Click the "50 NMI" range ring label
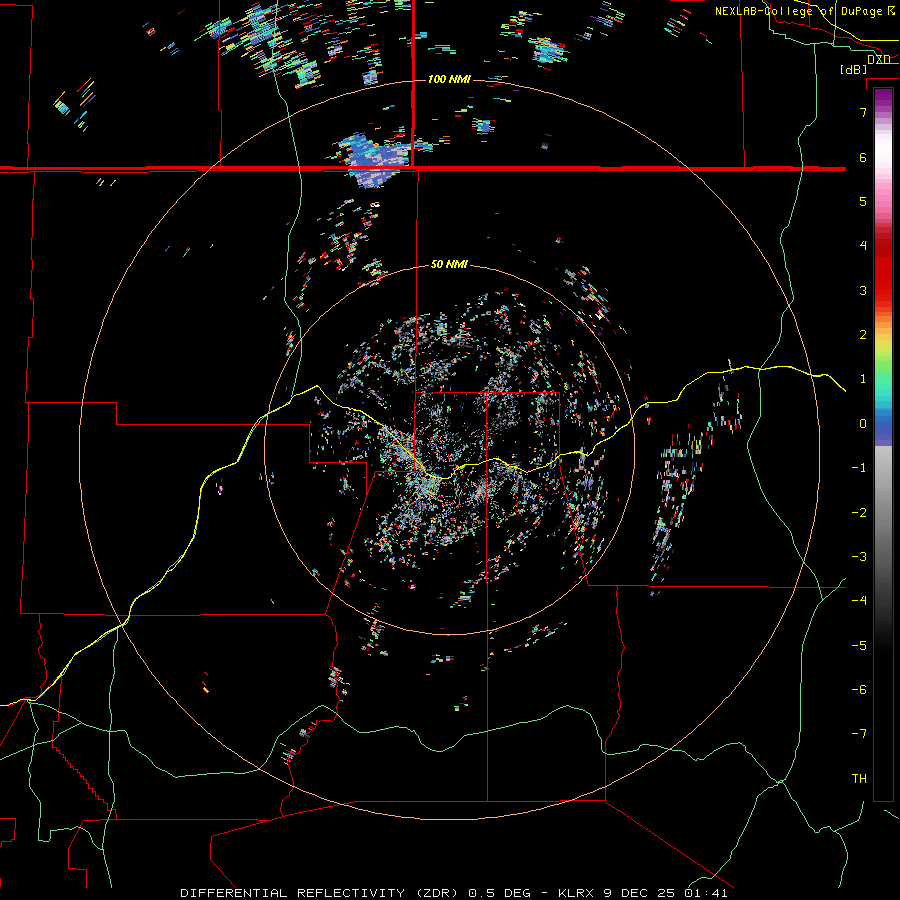This screenshot has width=900, height=900. tap(449, 265)
